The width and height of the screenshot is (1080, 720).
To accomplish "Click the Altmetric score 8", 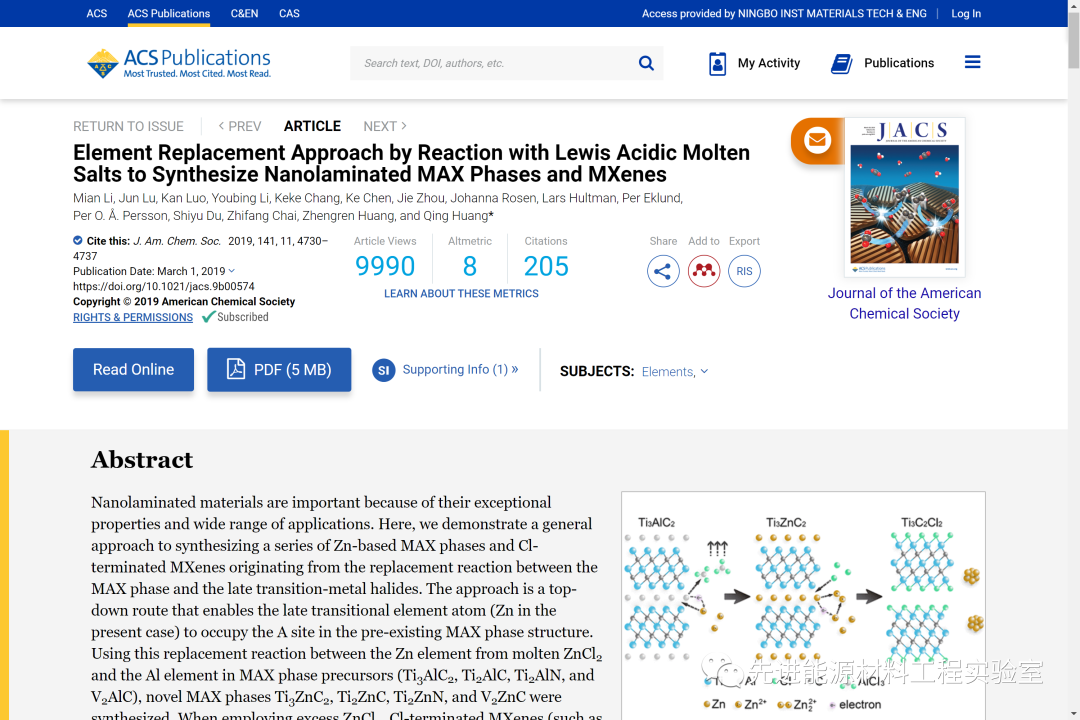I will click(470, 267).
